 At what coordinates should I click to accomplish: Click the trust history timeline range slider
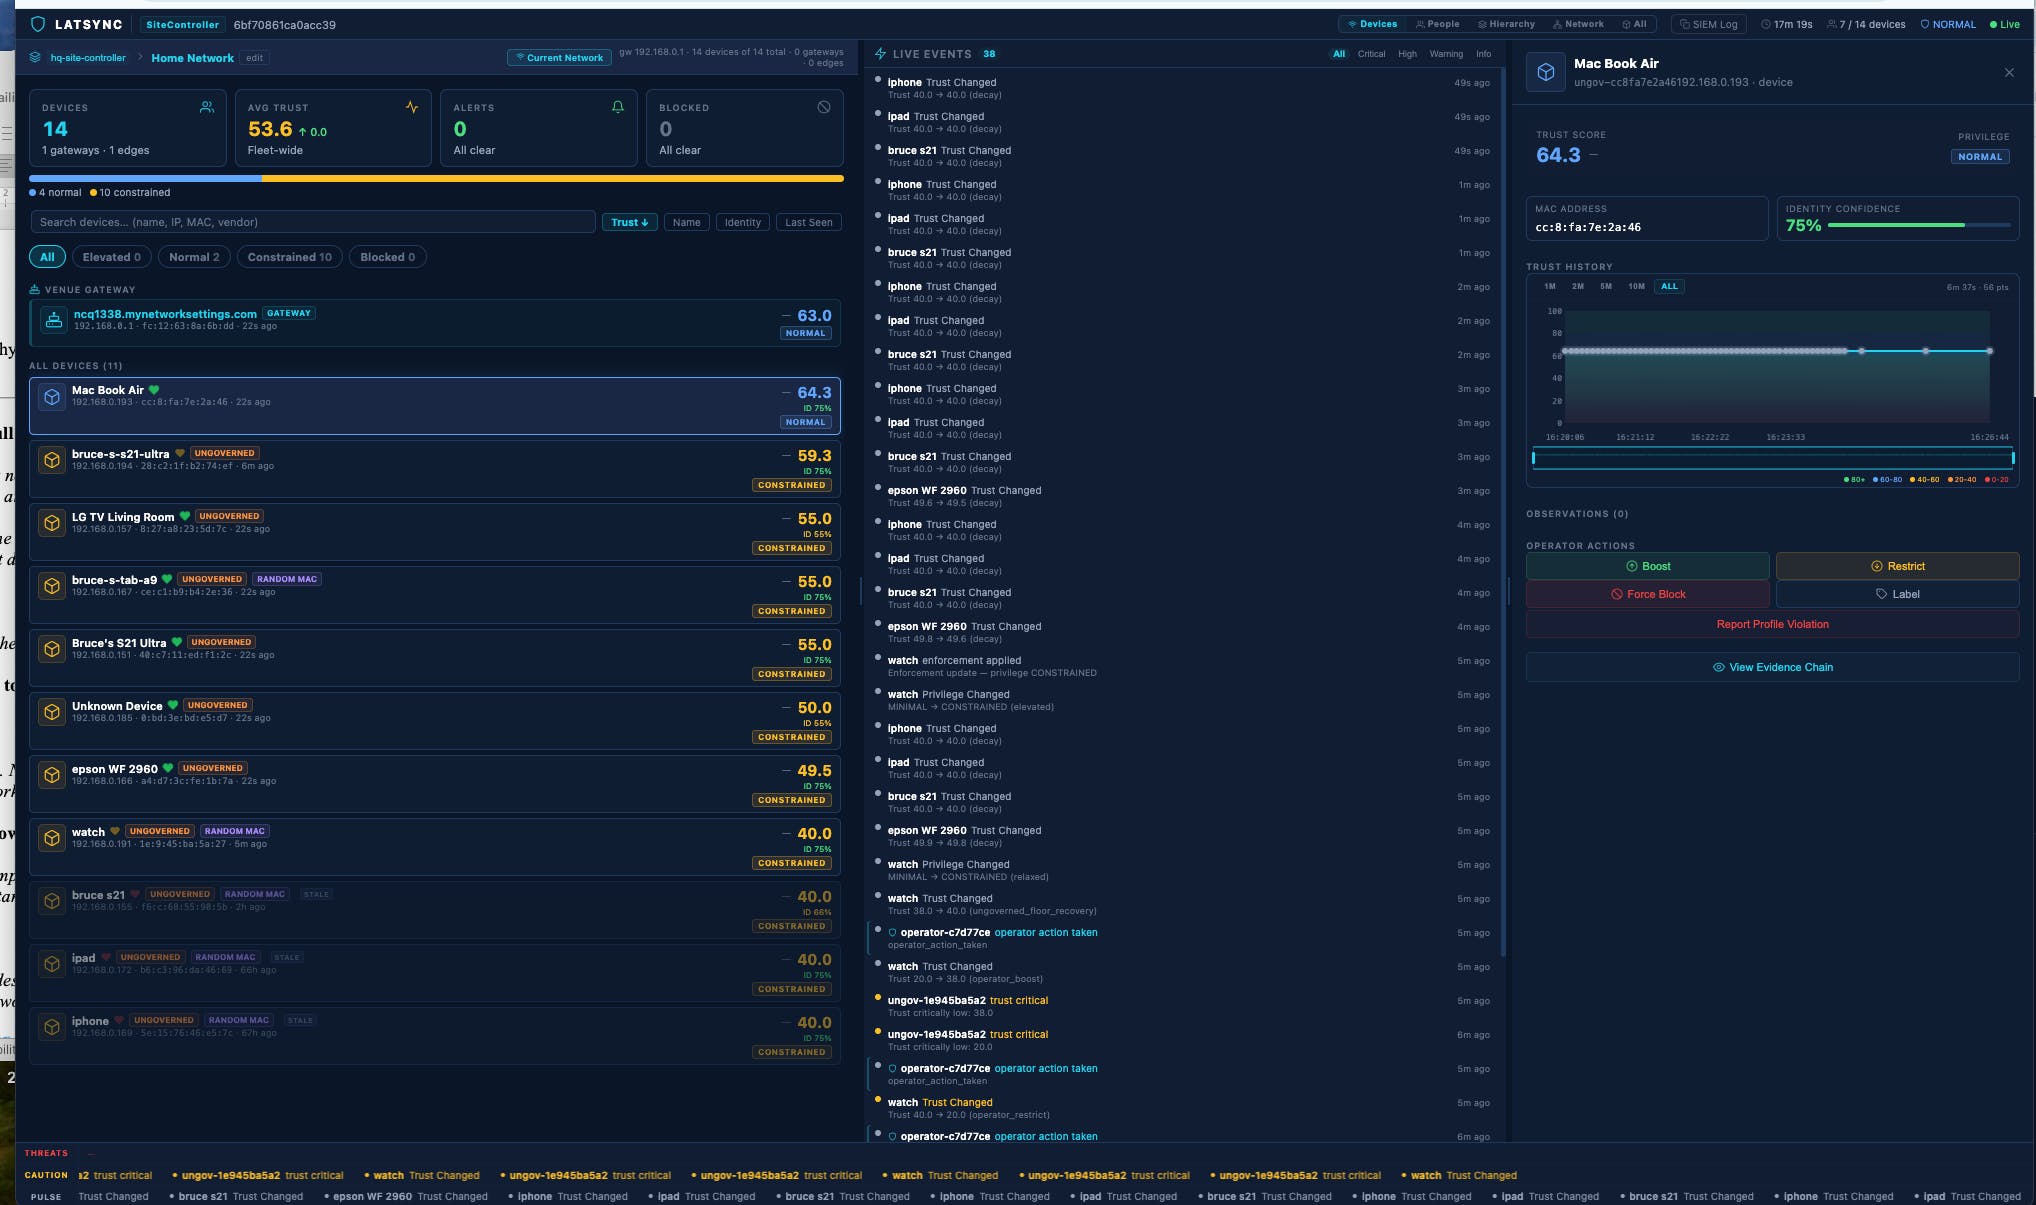pyautogui.click(x=1772, y=458)
